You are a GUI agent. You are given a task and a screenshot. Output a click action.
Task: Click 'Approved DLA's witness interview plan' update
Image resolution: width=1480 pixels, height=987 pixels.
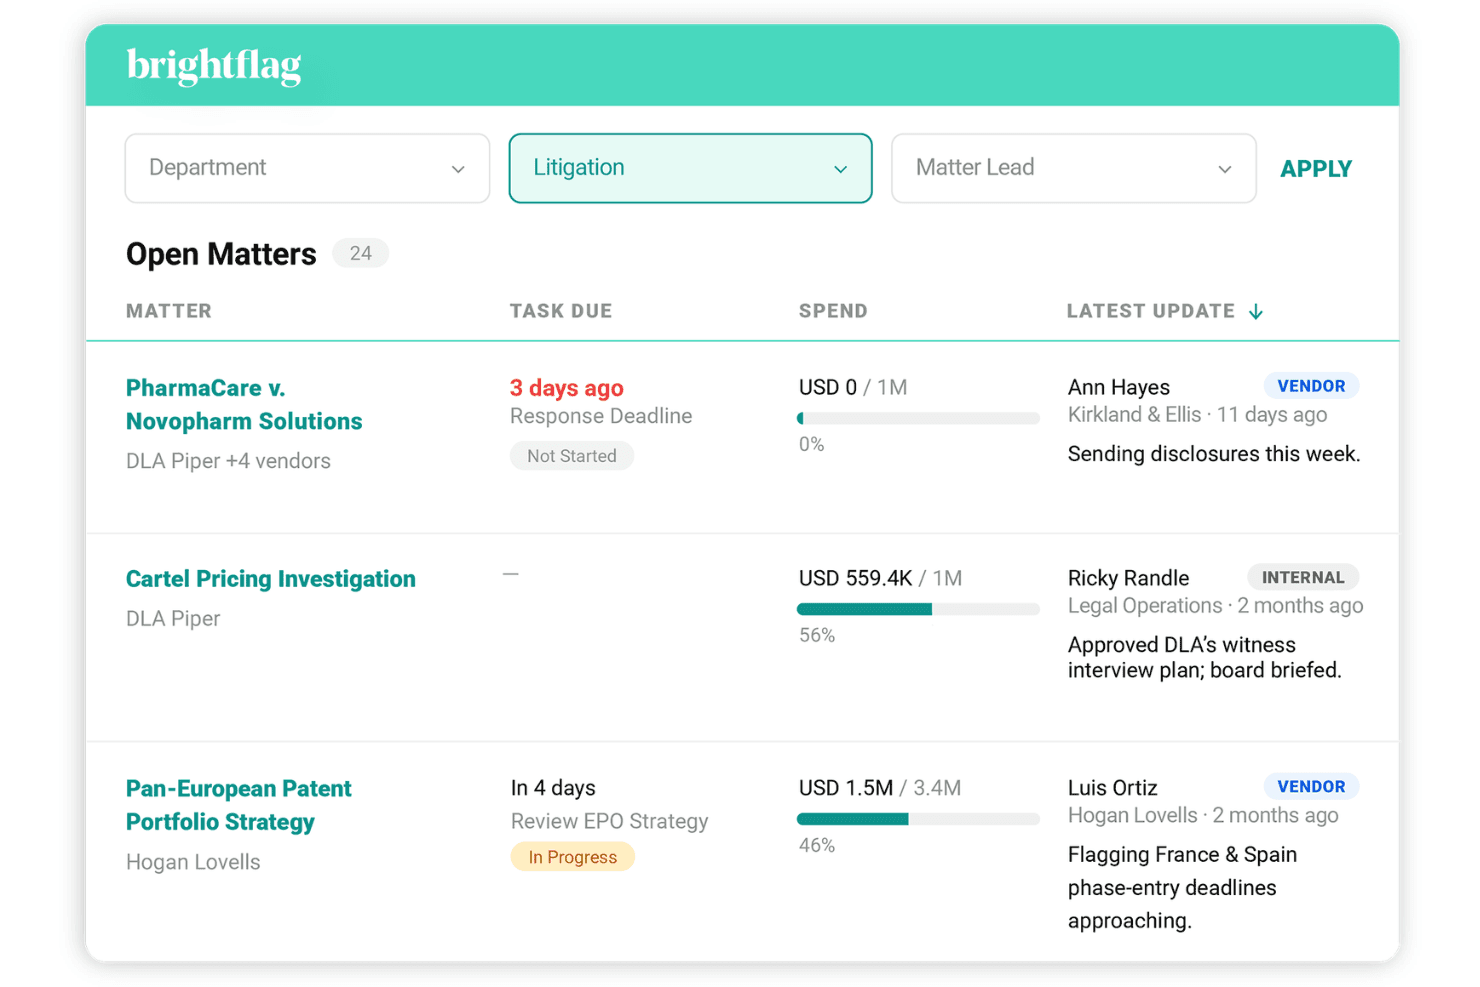(1205, 657)
